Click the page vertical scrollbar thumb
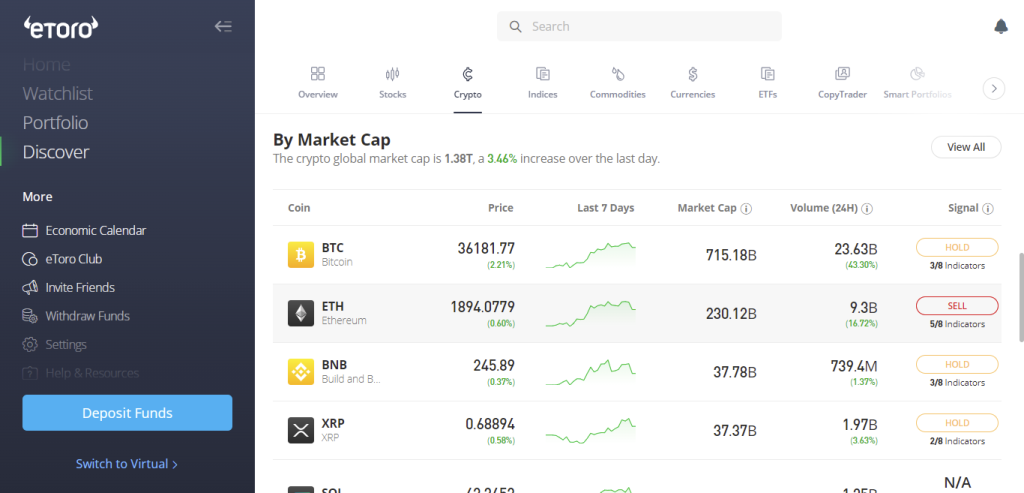Viewport: 1024px width, 493px height. [x=1021, y=297]
